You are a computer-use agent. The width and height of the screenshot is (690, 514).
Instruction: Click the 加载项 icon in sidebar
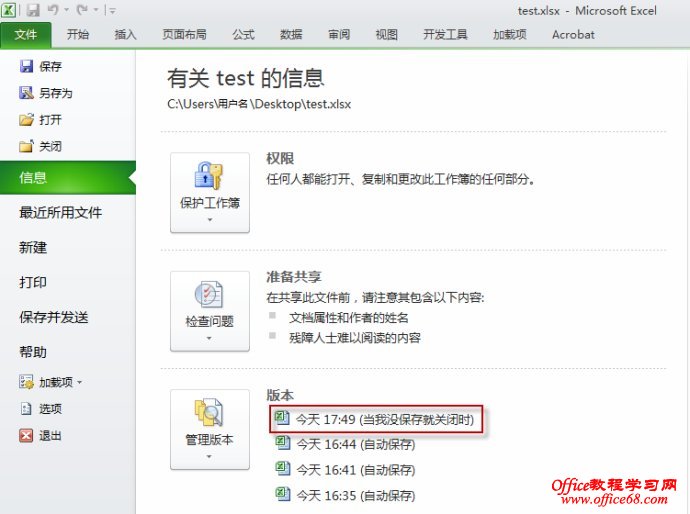point(26,382)
